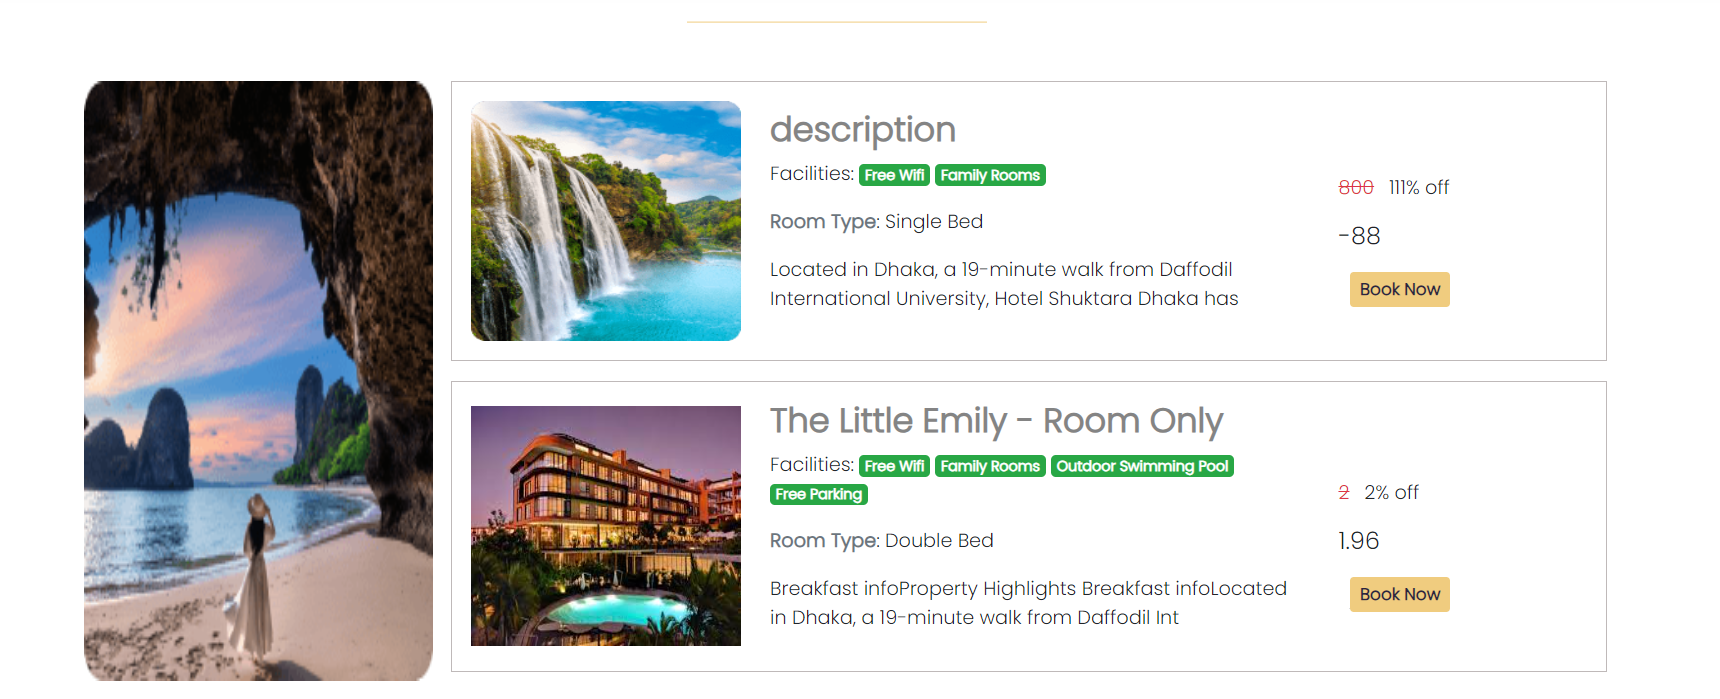Click Book Now for the description listing
Viewport: 1720px width, 699px height.
pos(1399,290)
